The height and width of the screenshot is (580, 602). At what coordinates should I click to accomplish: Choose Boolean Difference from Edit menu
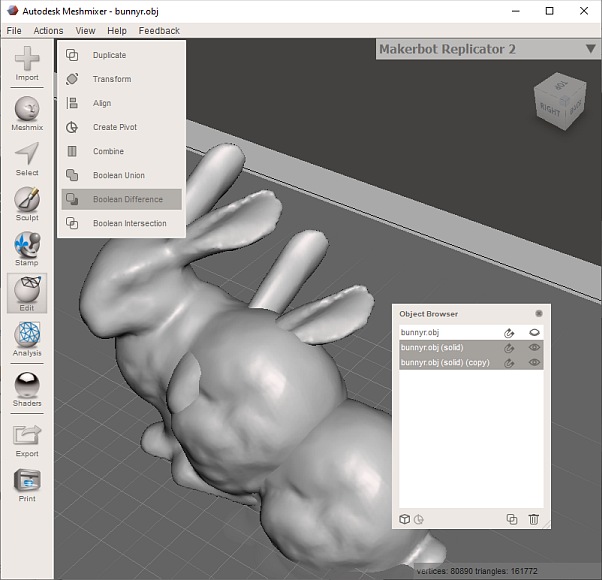point(127,199)
